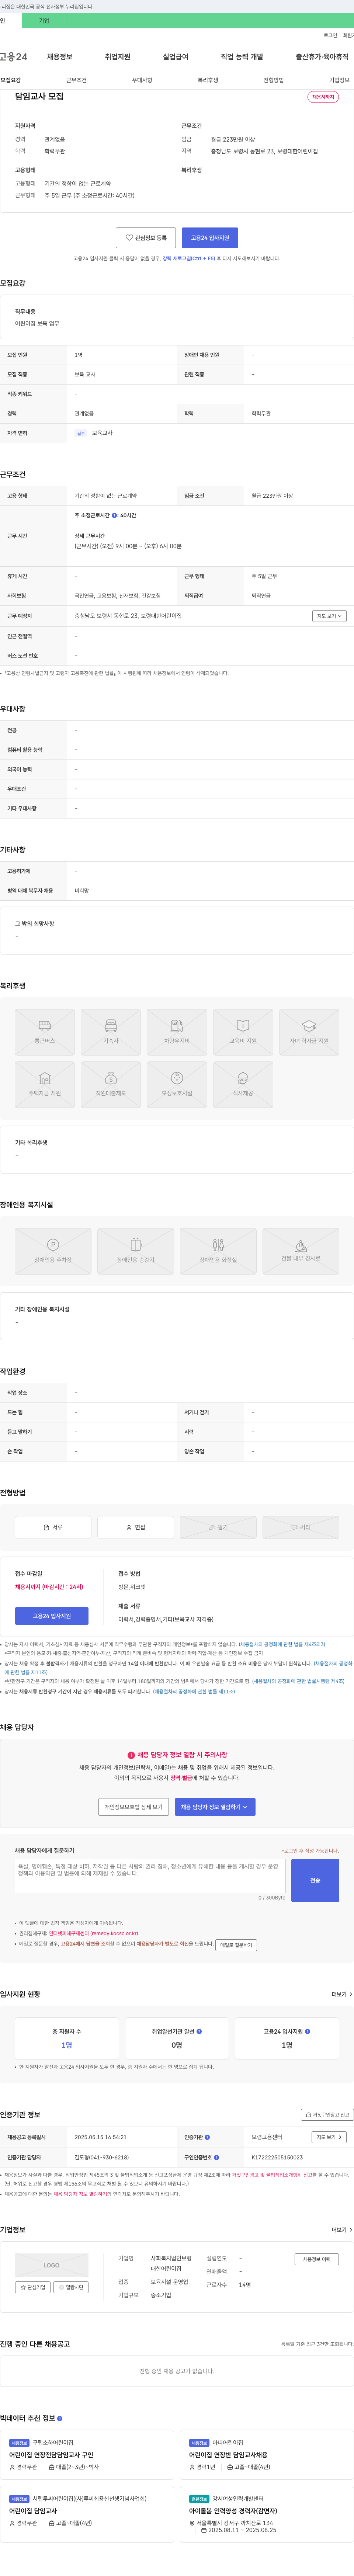Viewport: 354px width, 2576px height.
Task: Click the 통근버스 welfare icon
Action: [x=45, y=1032]
